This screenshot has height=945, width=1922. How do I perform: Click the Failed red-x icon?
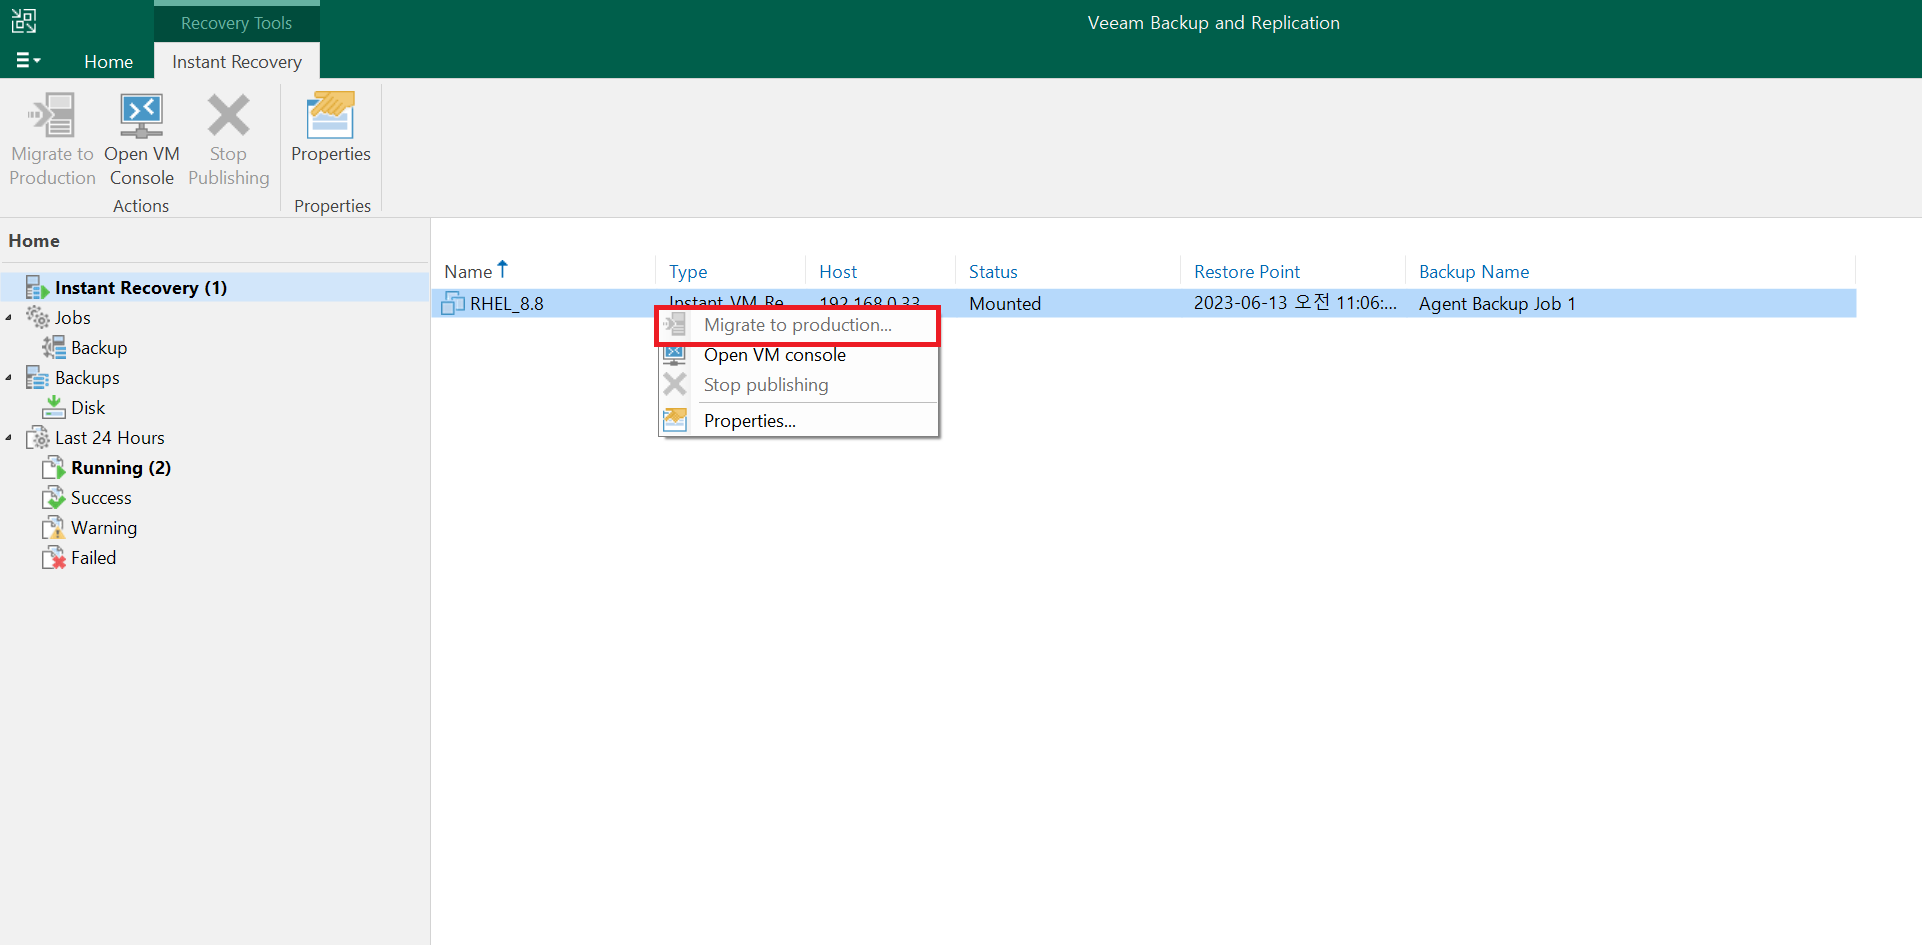54,558
